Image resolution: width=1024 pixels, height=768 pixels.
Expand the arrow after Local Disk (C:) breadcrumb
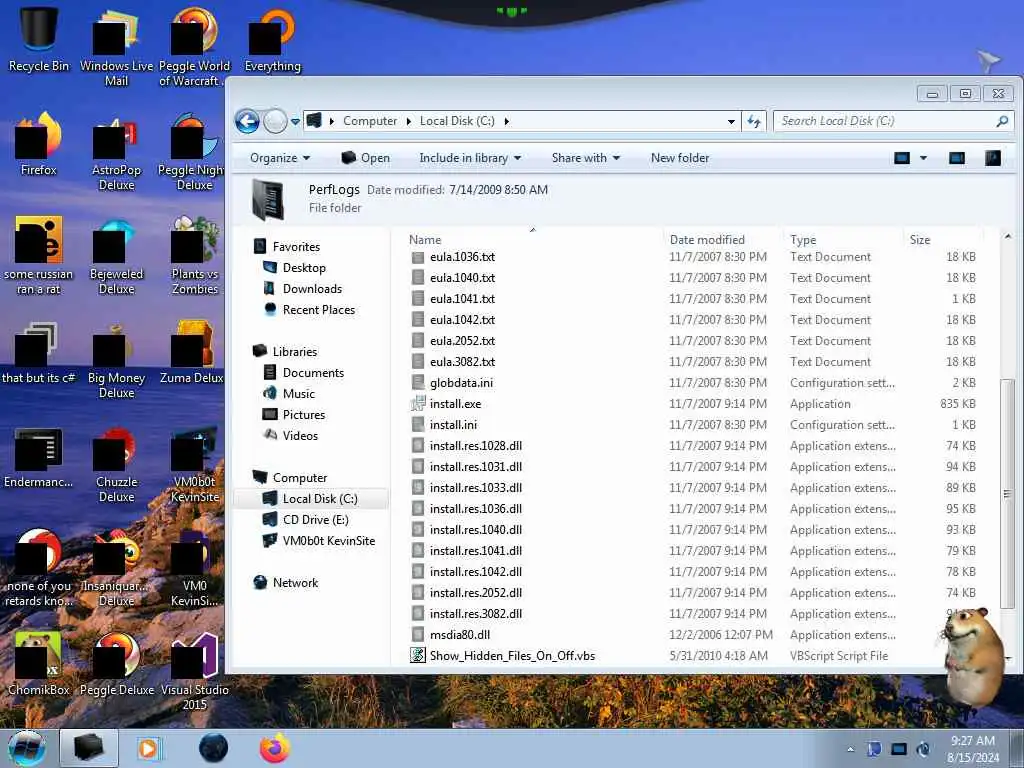506,121
